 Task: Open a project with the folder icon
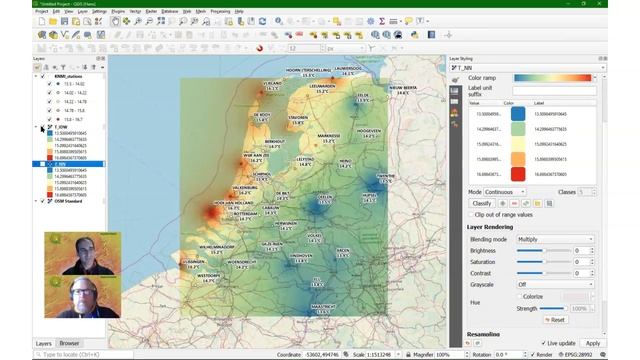[53, 21]
